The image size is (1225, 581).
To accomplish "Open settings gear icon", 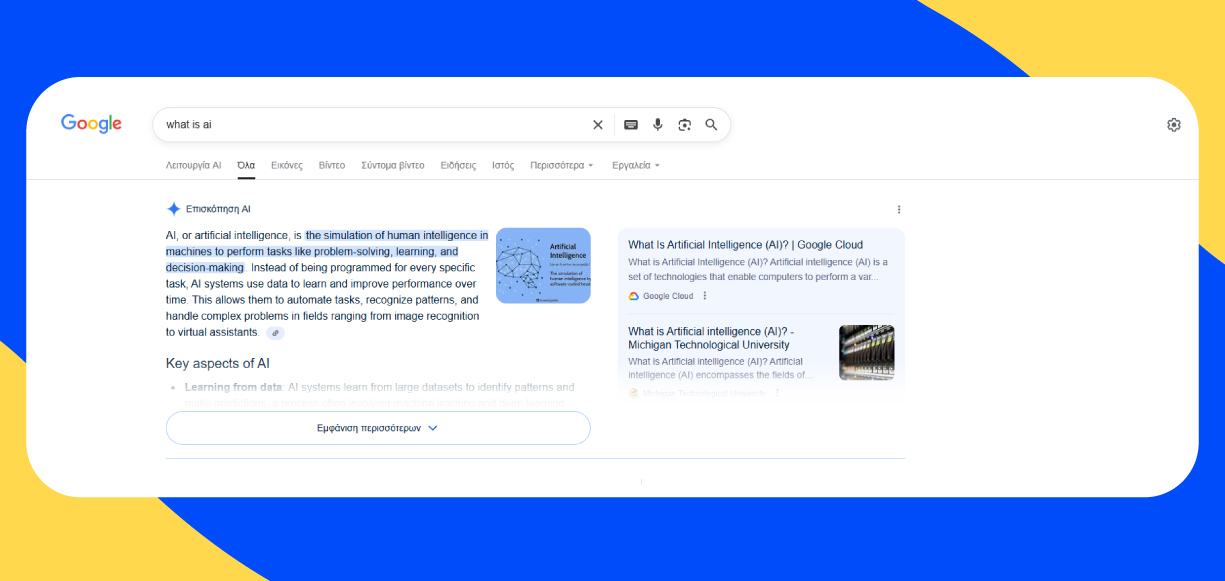I will pyautogui.click(x=1174, y=125).
